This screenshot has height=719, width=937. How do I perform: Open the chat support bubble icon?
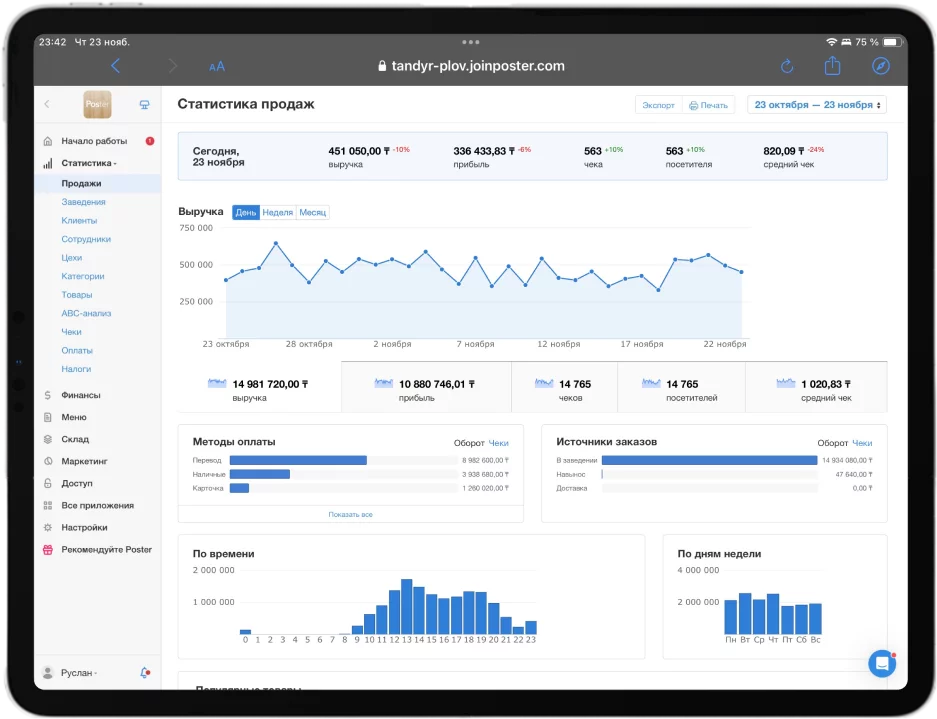click(x=881, y=663)
